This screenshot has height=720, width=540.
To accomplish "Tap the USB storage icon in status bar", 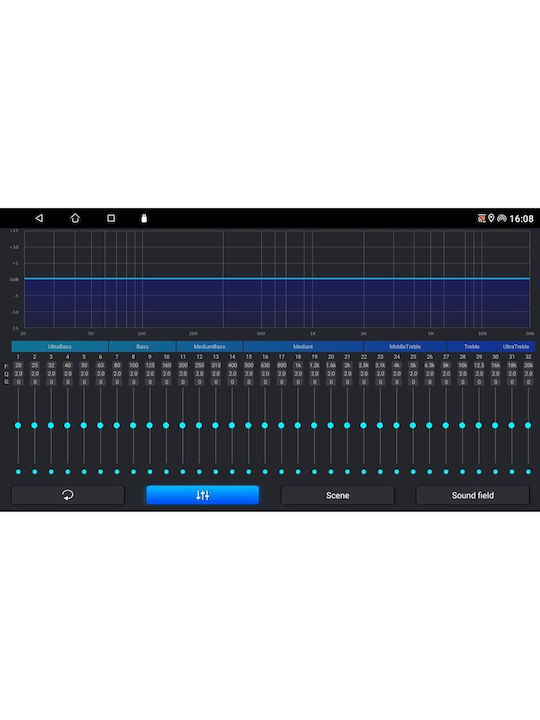I will pyautogui.click(x=144, y=218).
